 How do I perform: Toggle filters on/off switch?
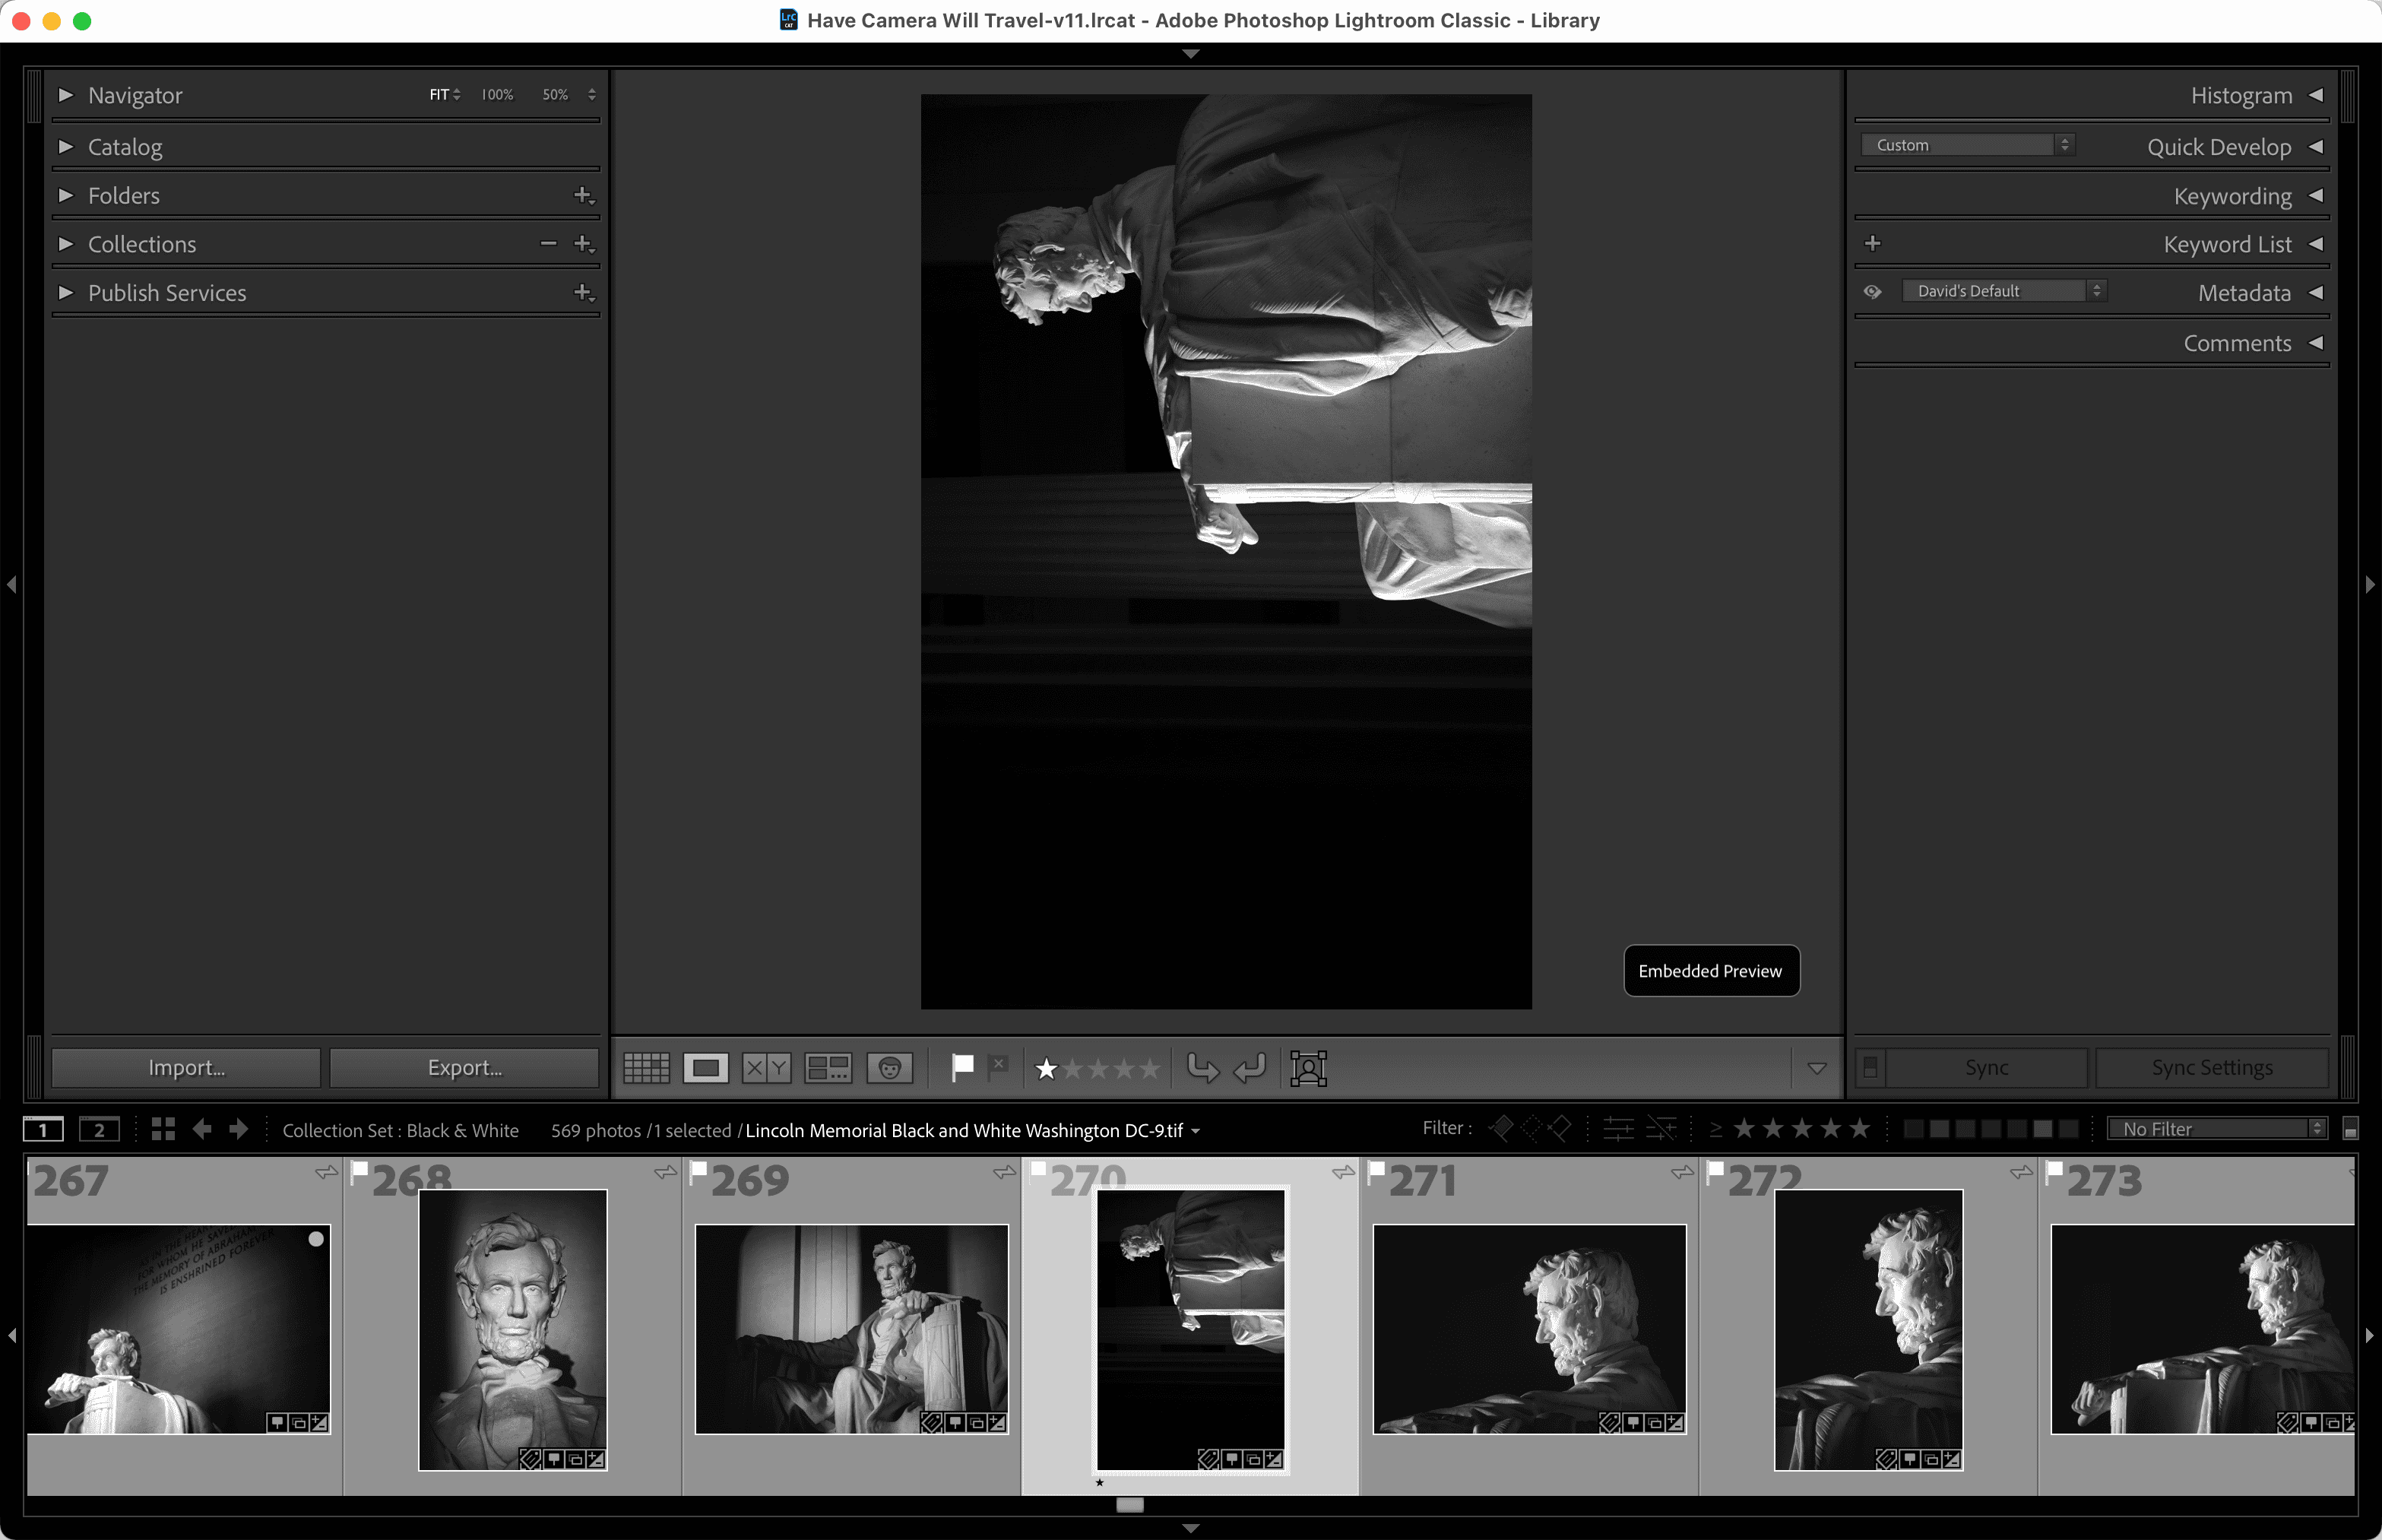2350,1129
